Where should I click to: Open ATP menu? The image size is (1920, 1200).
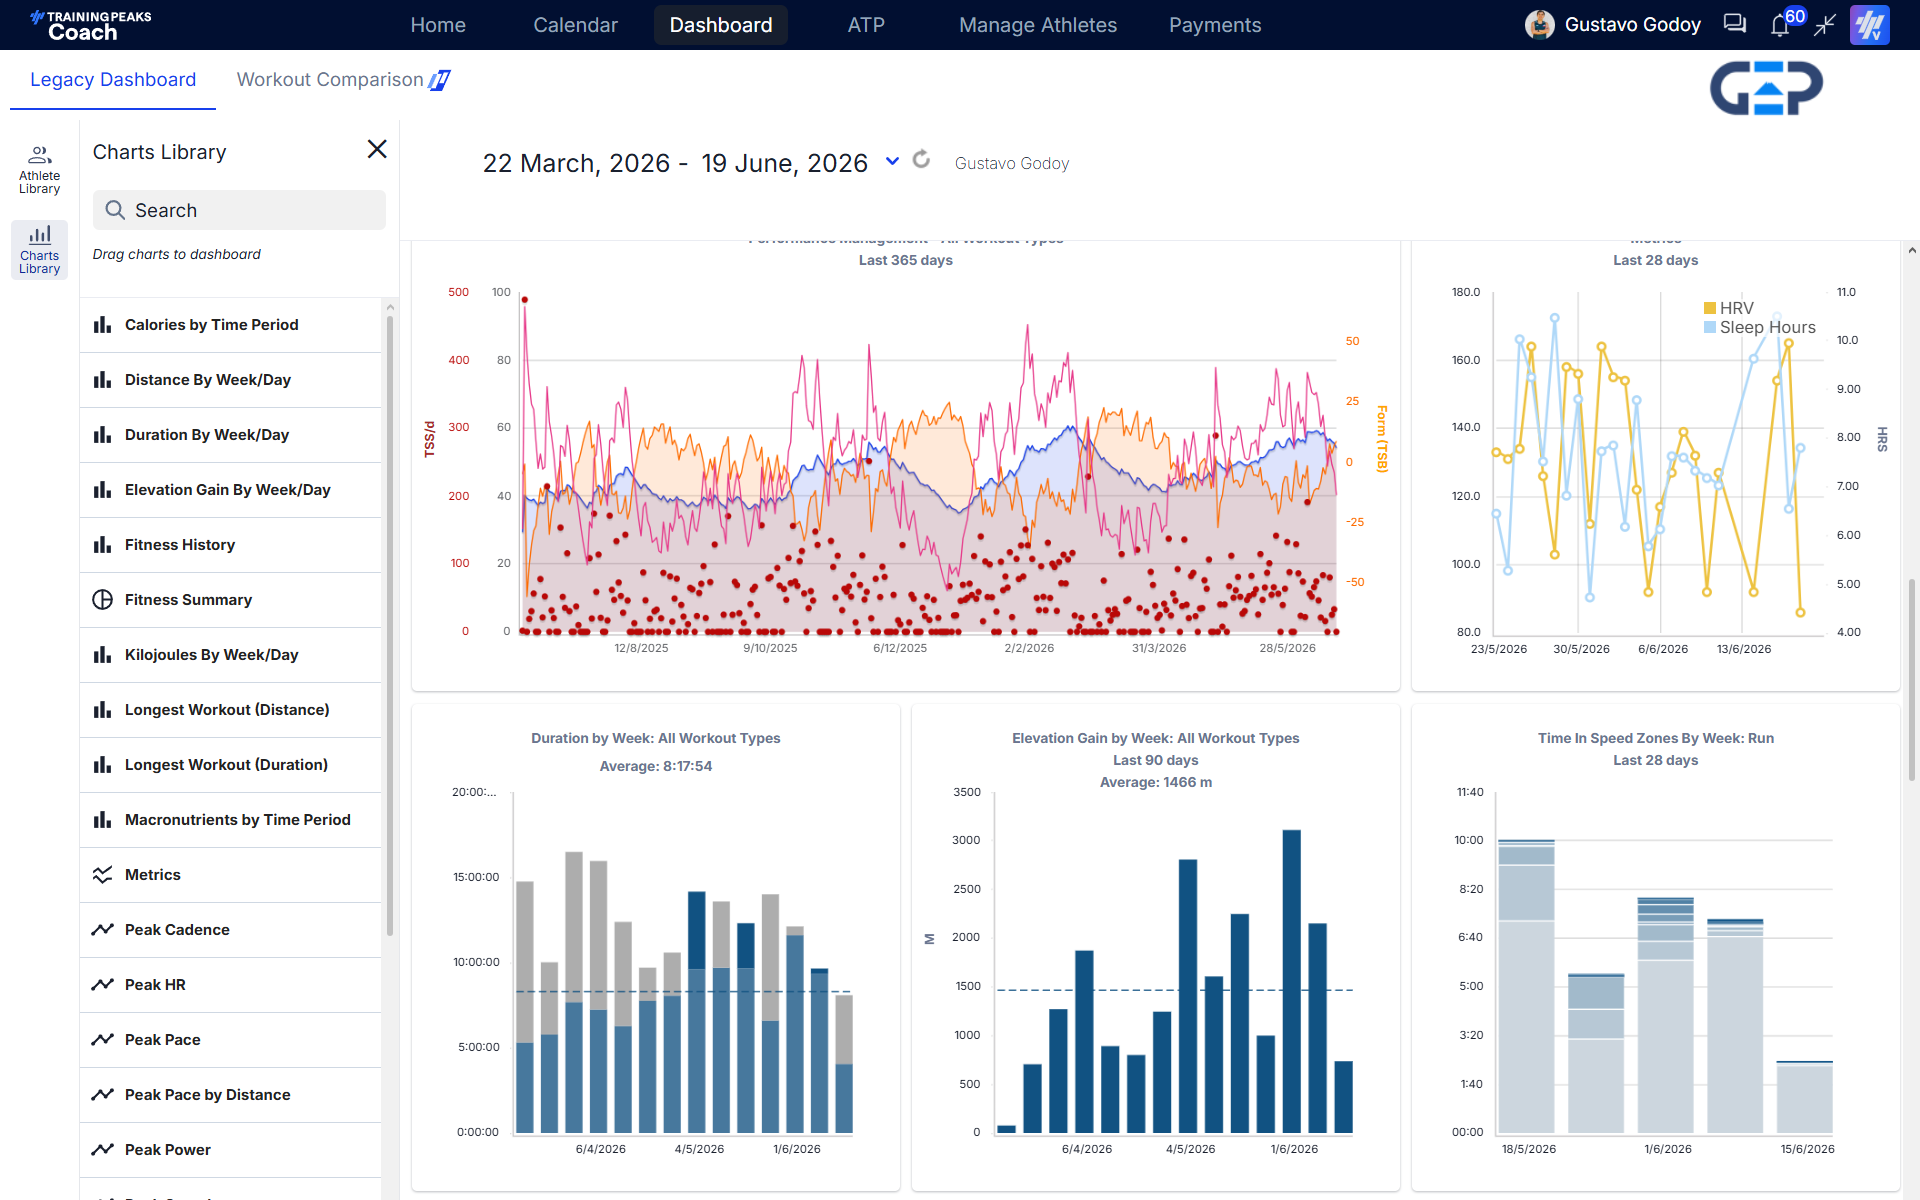point(866,25)
